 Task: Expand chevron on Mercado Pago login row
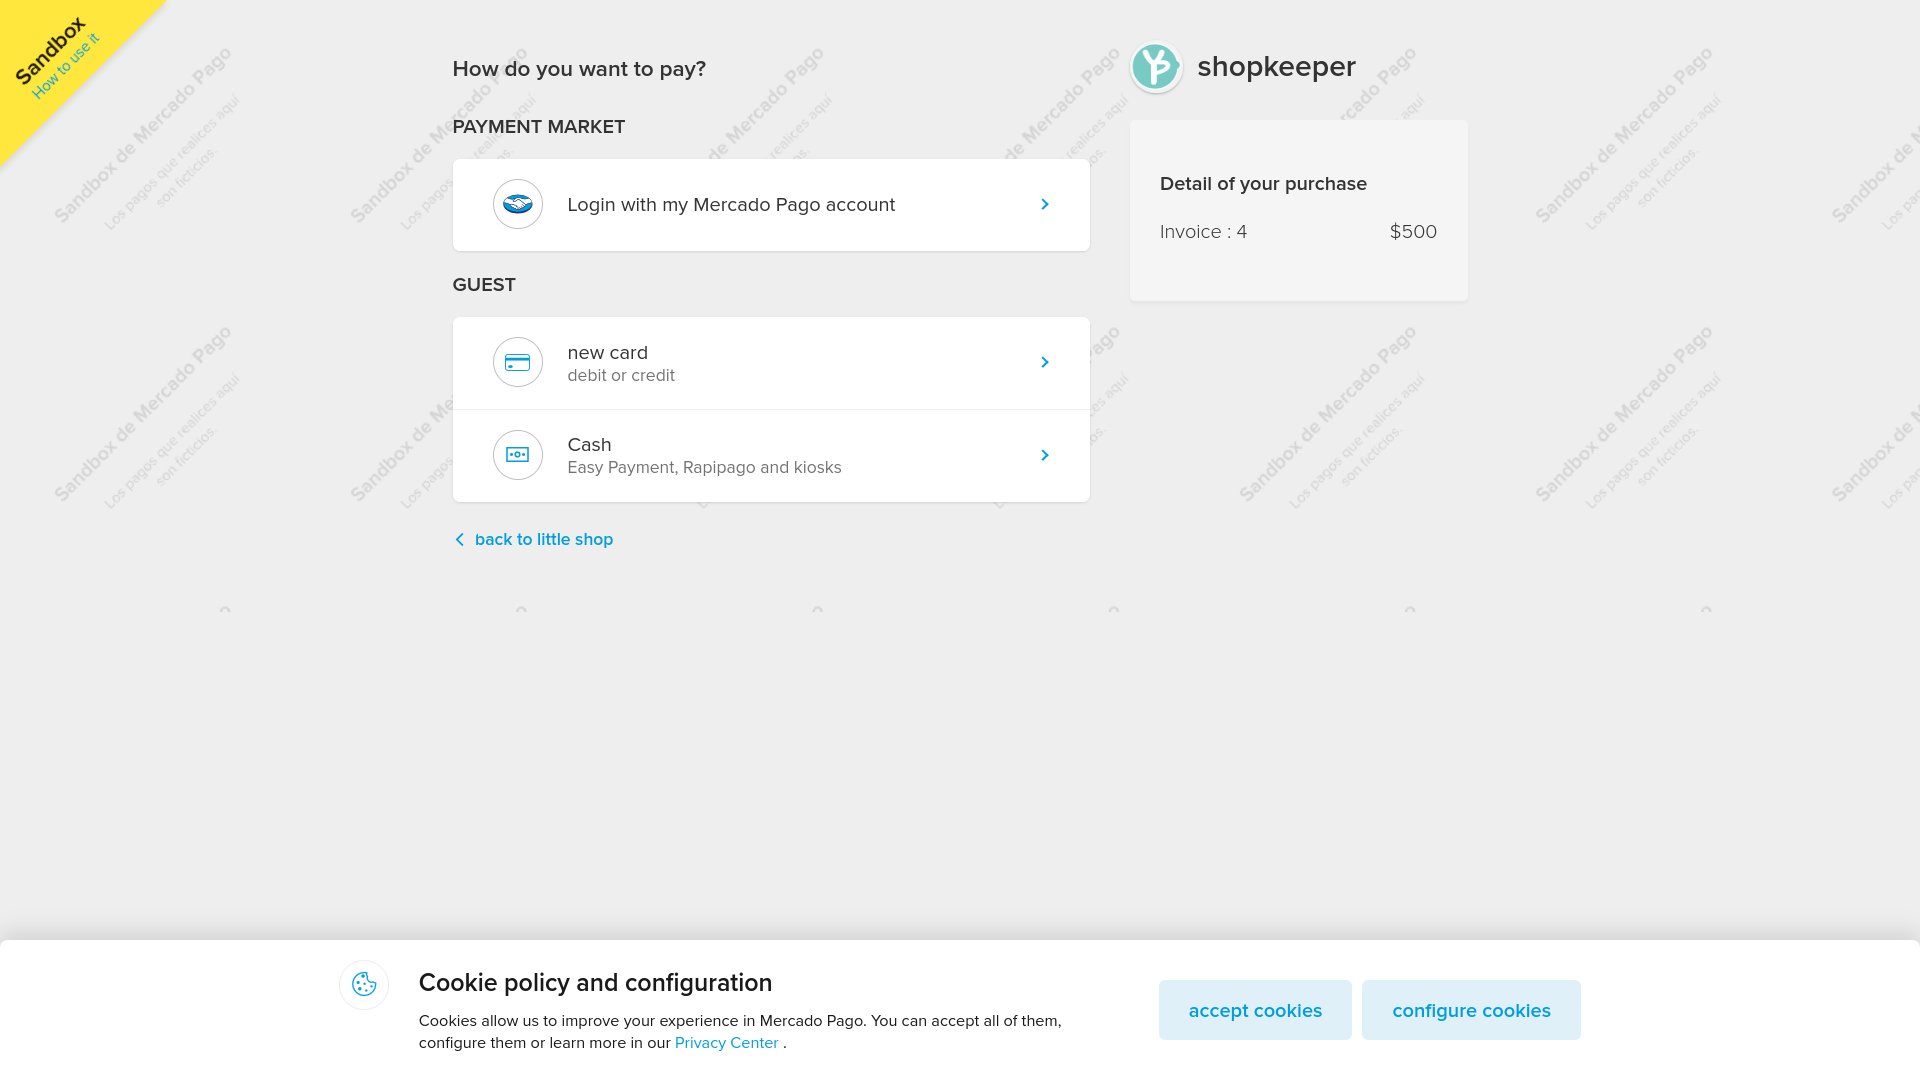[x=1044, y=204]
